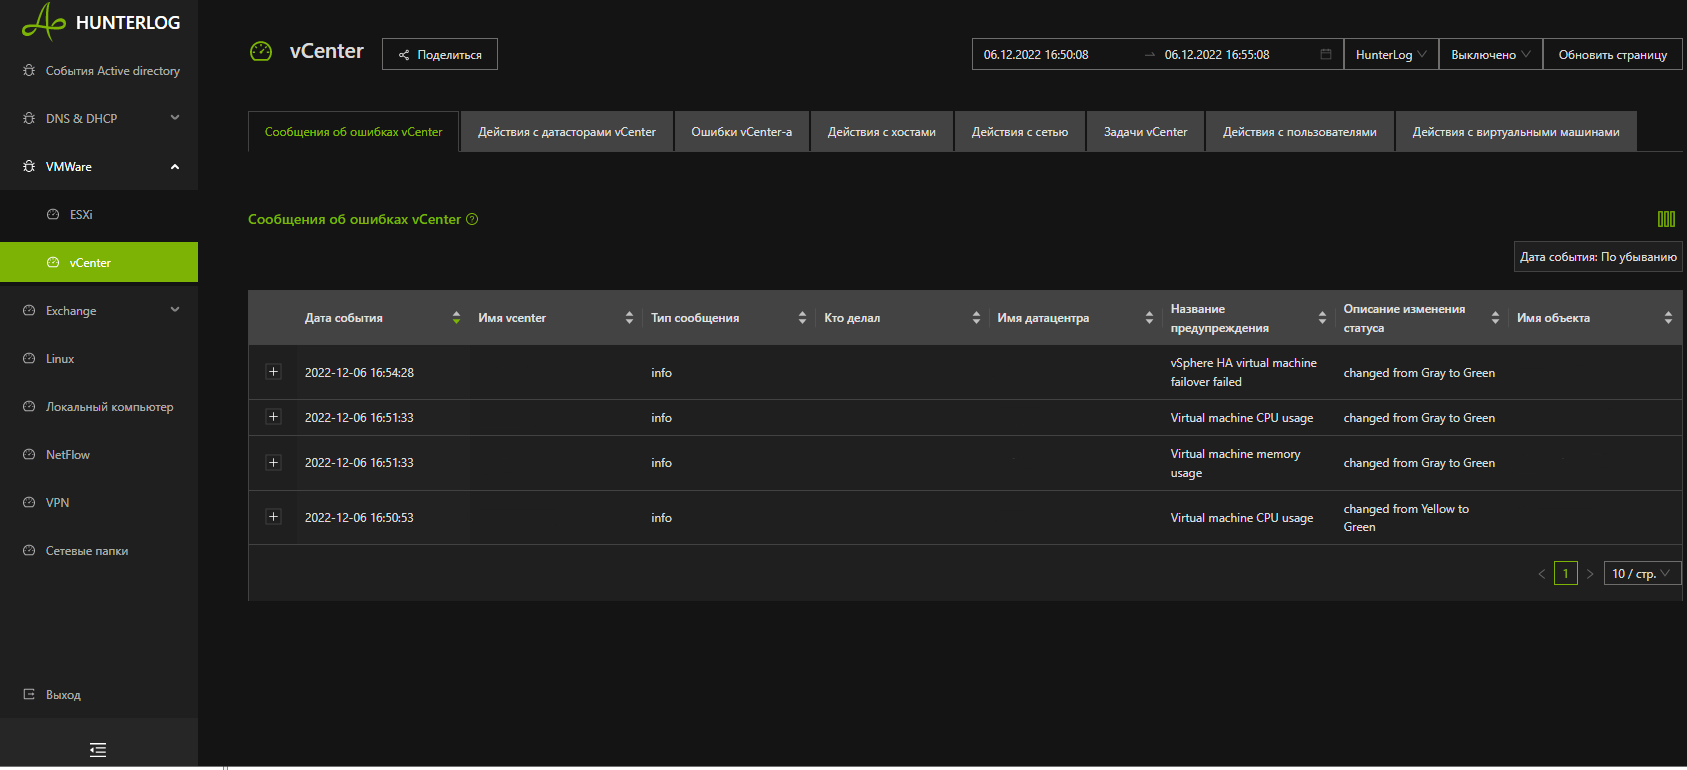
Task: Click the Сетевые папки gauge icon
Action: (29, 550)
